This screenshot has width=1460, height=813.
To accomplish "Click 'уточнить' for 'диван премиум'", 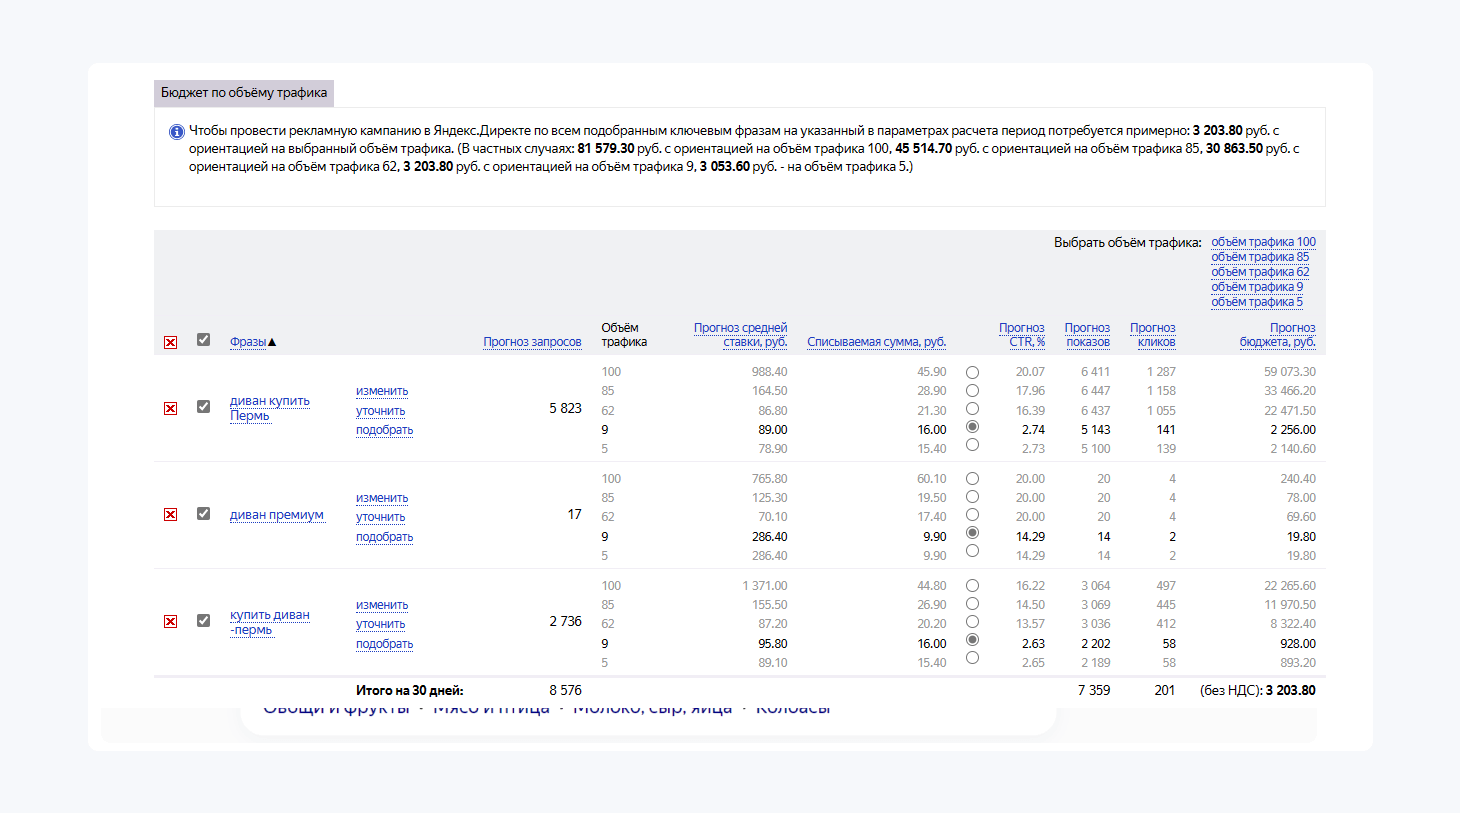I will tap(381, 517).
